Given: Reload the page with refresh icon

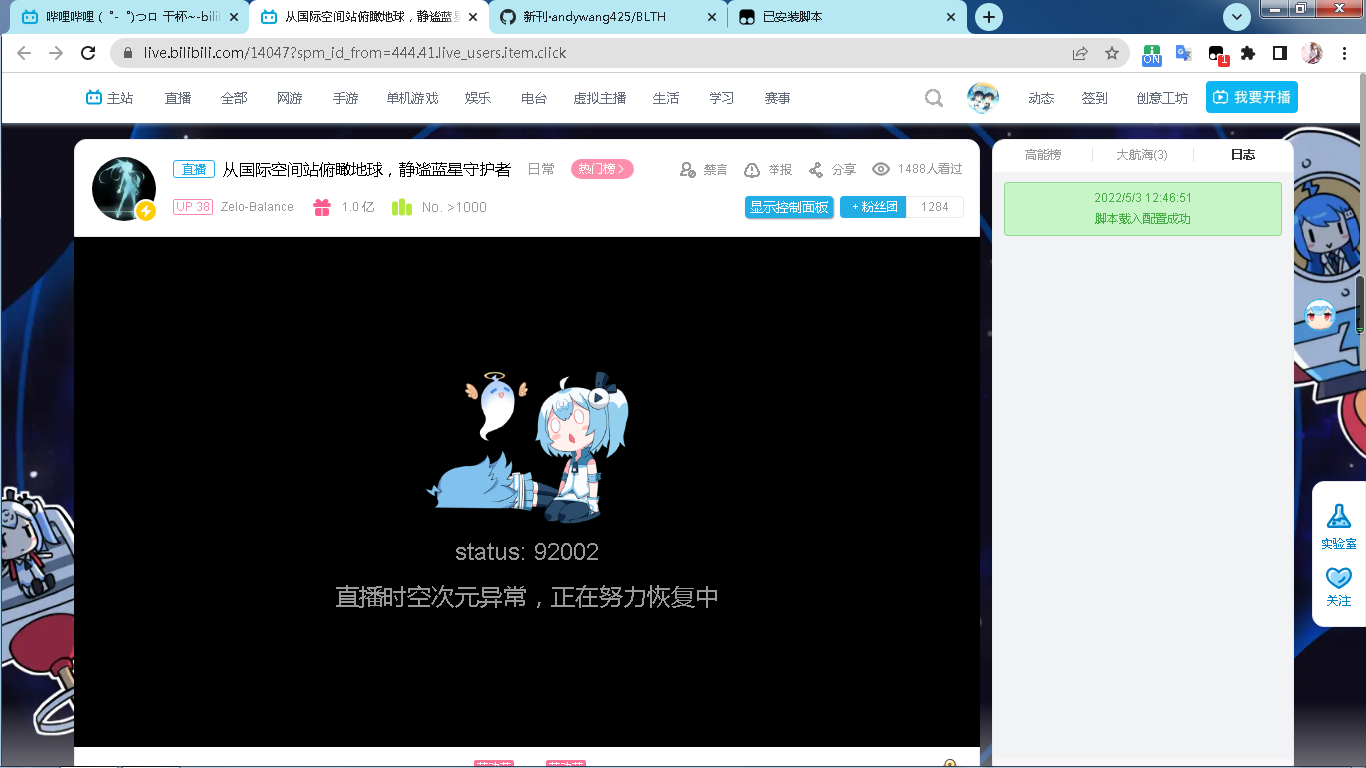Looking at the screenshot, I should pyautogui.click(x=88, y=53).
